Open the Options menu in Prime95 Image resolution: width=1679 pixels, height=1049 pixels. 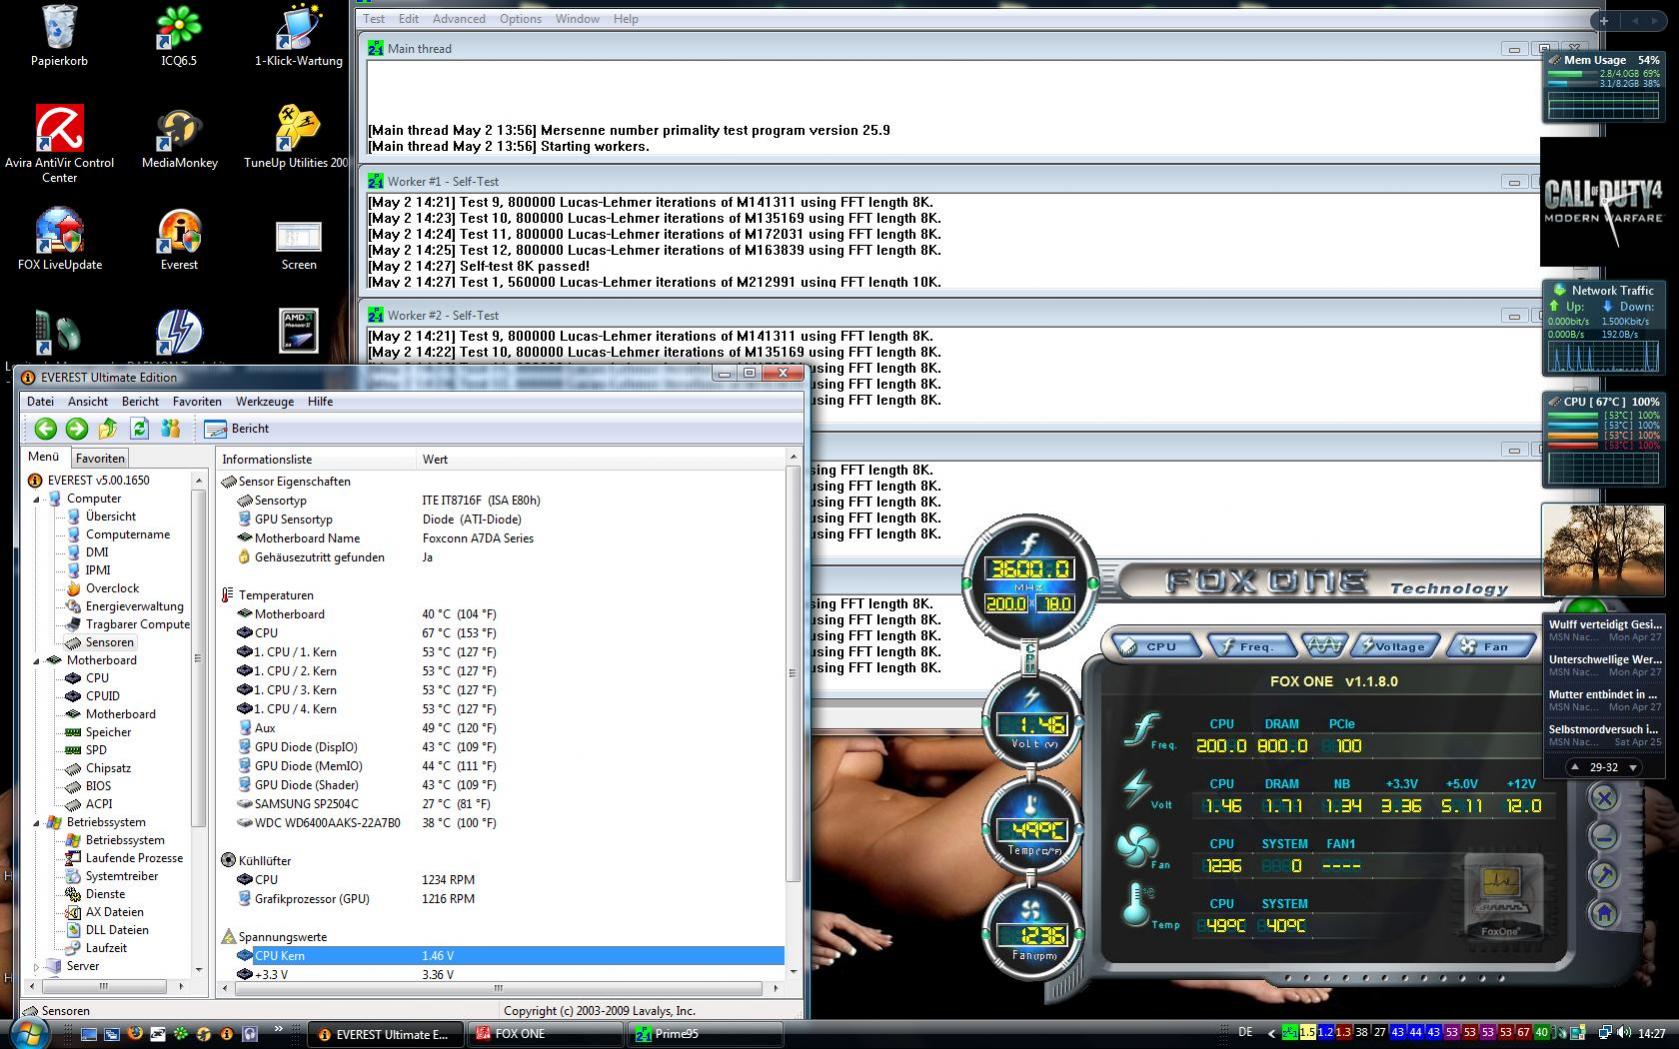click(520, 19)
